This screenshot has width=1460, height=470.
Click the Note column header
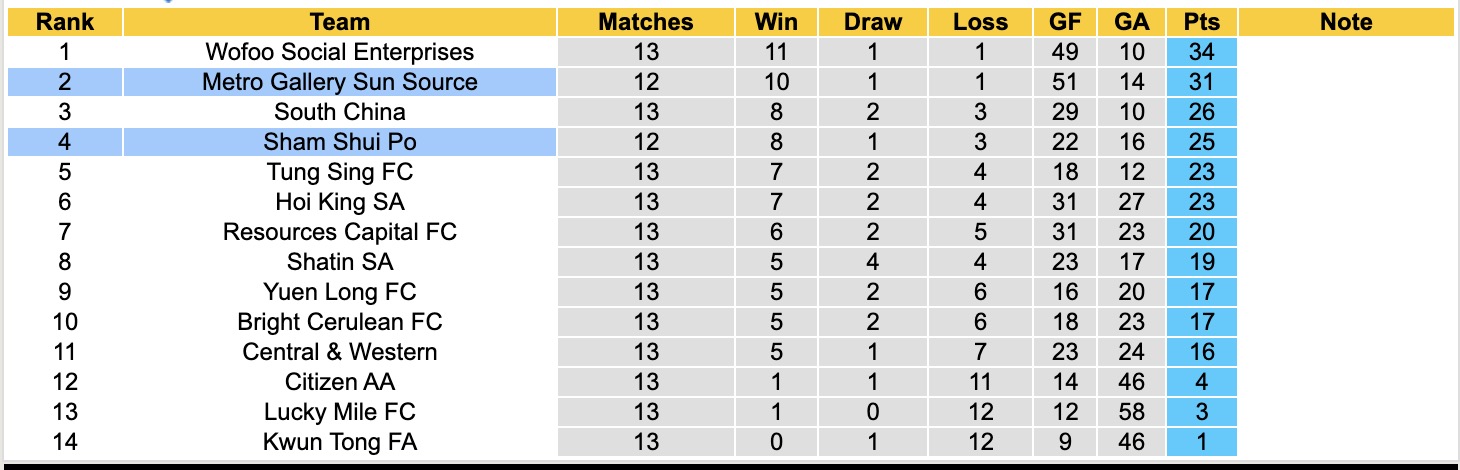pyautogui.click(x=1346, y=22)
